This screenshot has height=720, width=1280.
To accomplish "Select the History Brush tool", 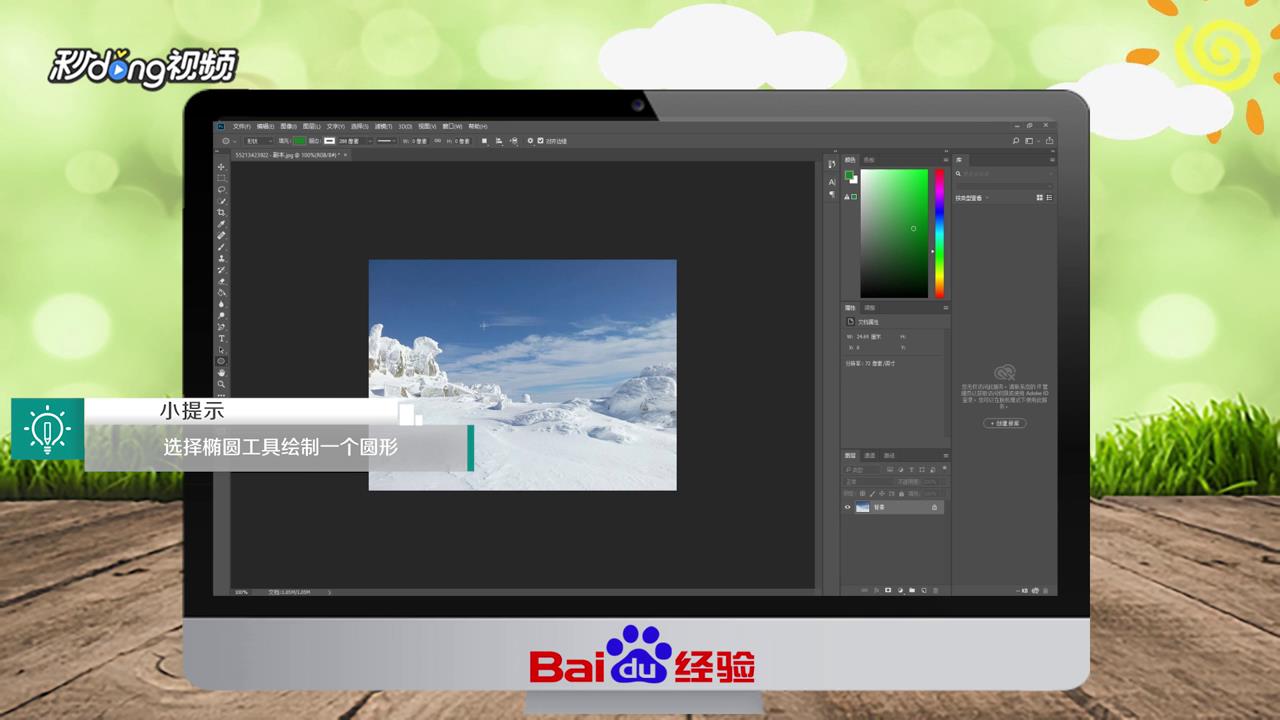I will click(x=221, y=270).
